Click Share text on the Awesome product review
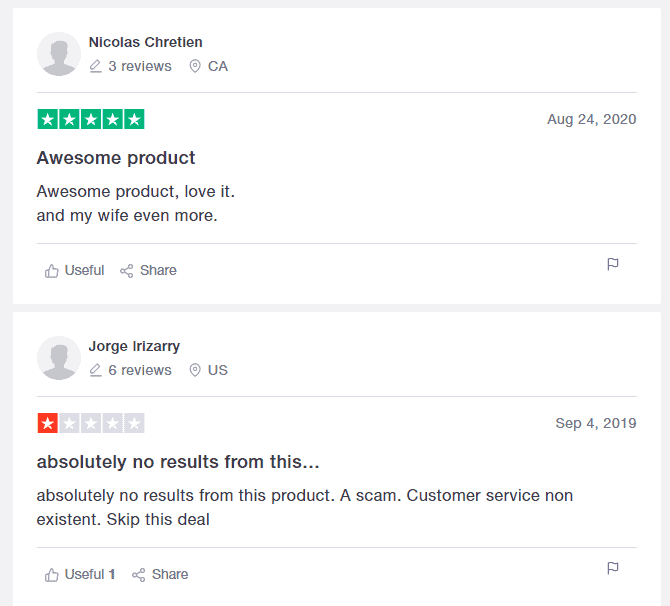 [x=158, y=271]
